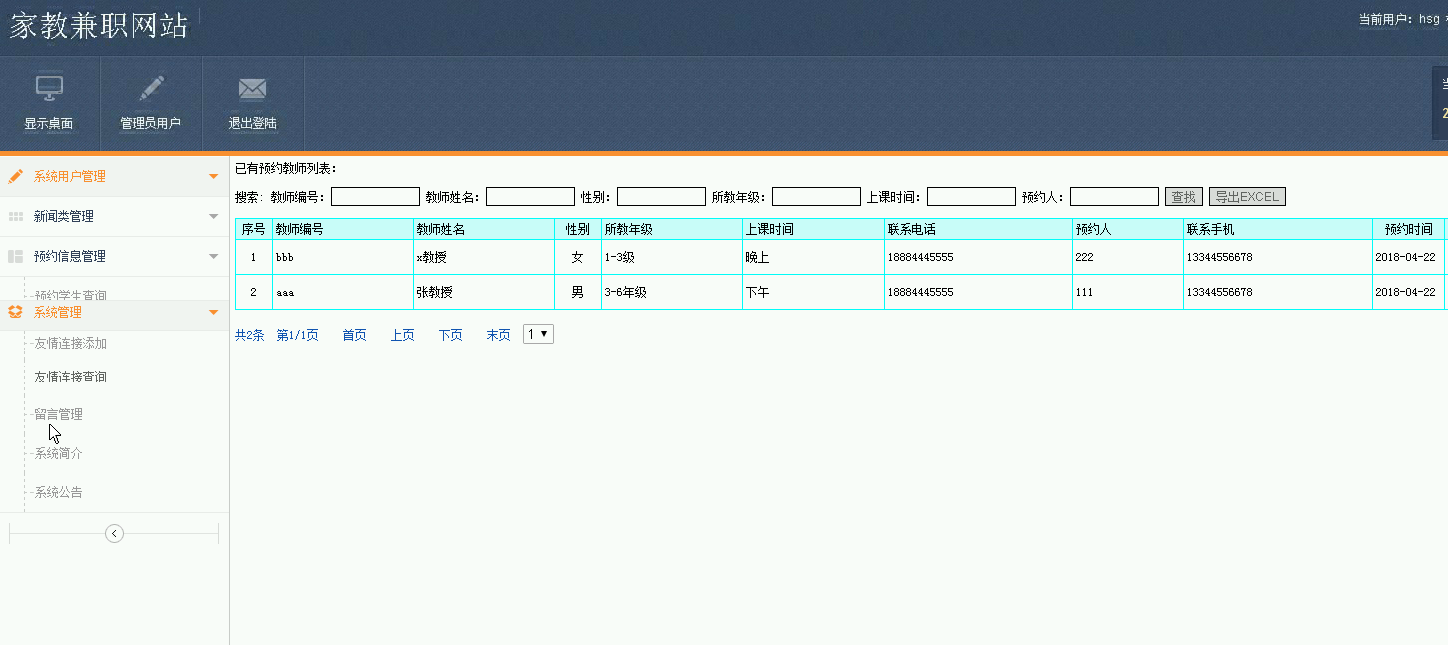
Task: Go to 首页 in pagination
Action: (354, 335)
